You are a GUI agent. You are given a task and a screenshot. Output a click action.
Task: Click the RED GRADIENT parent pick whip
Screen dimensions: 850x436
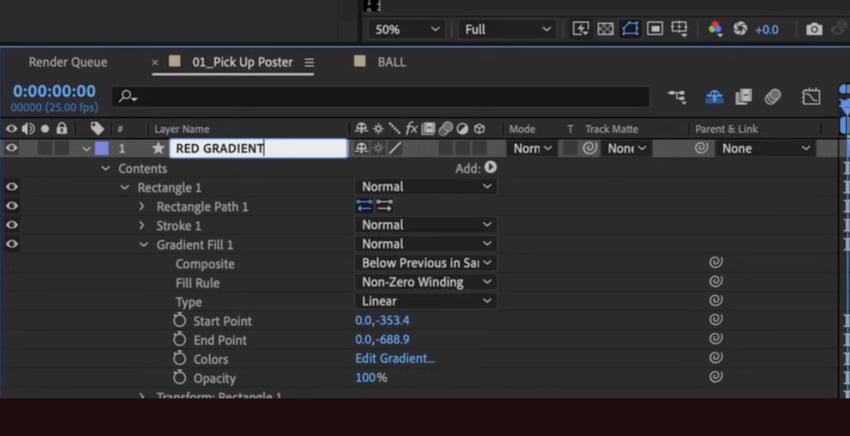tap(701, 148)
